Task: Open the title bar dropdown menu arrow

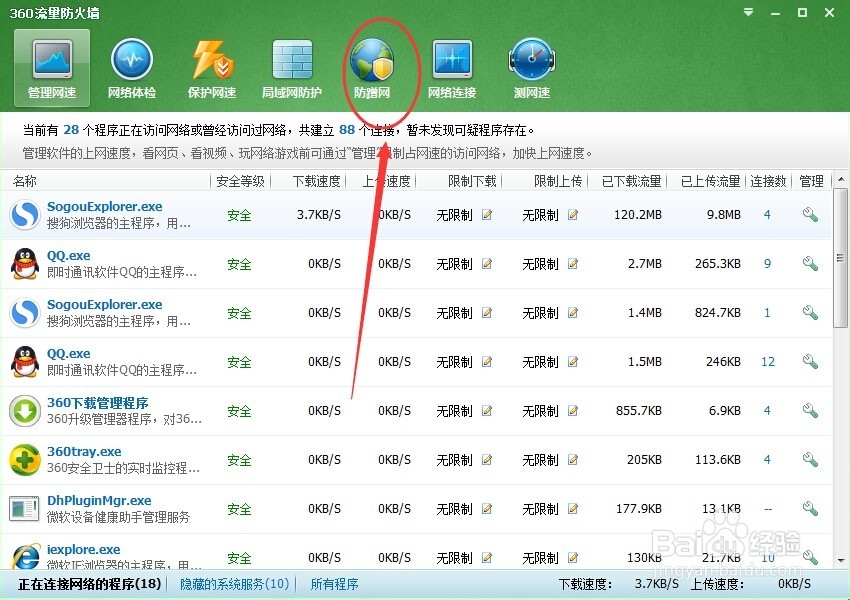Action: [749, 12]
